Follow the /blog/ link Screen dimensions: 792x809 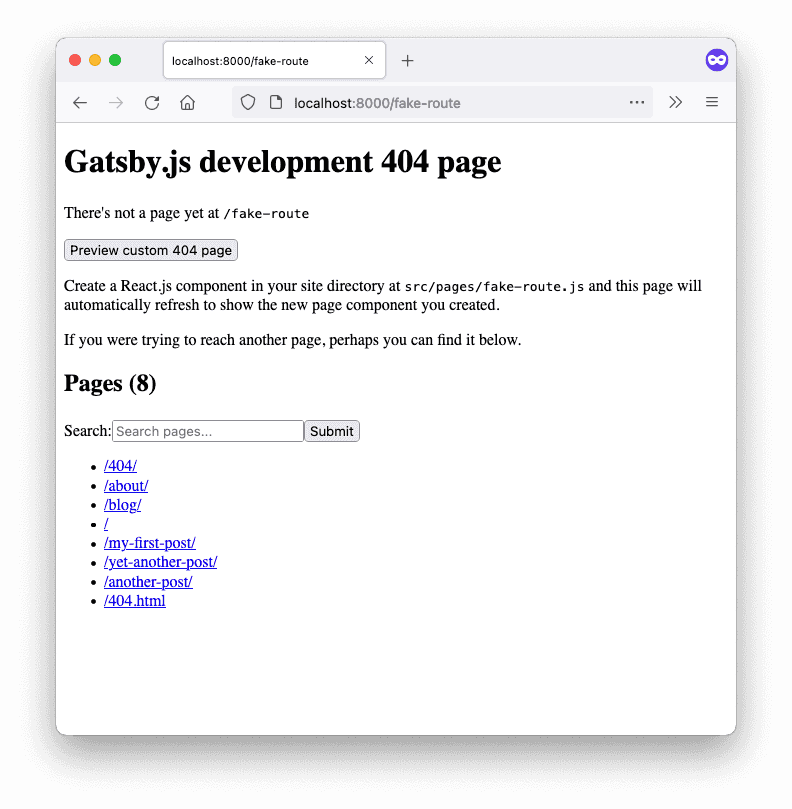point(122,505)
